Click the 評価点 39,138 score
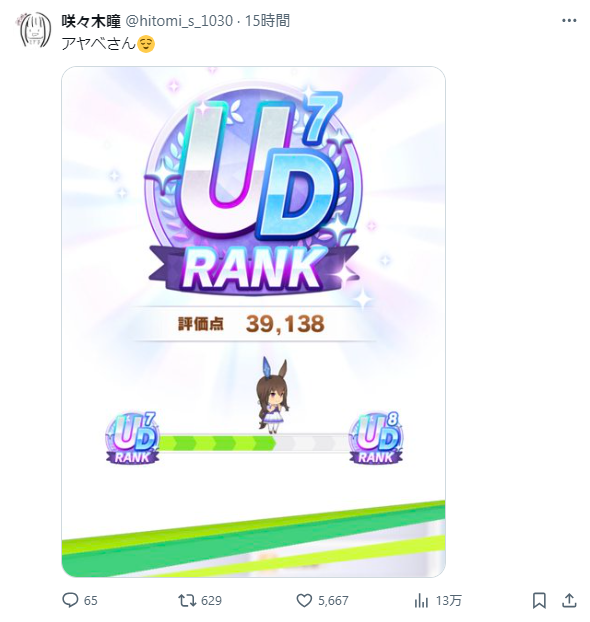This screenshot has height=622, width=590. coord(252,324)
